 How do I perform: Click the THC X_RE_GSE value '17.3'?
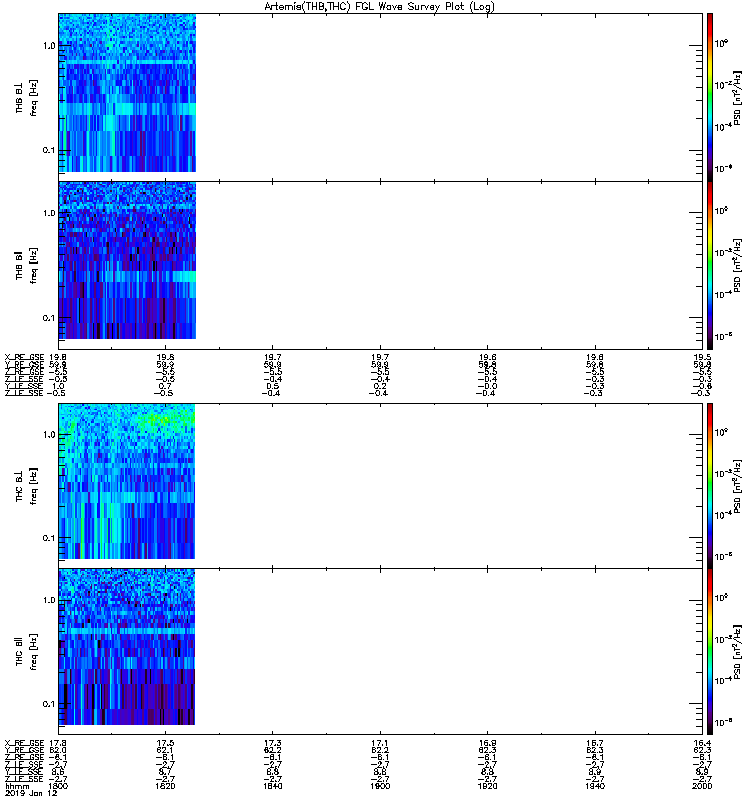pos(273,743)
